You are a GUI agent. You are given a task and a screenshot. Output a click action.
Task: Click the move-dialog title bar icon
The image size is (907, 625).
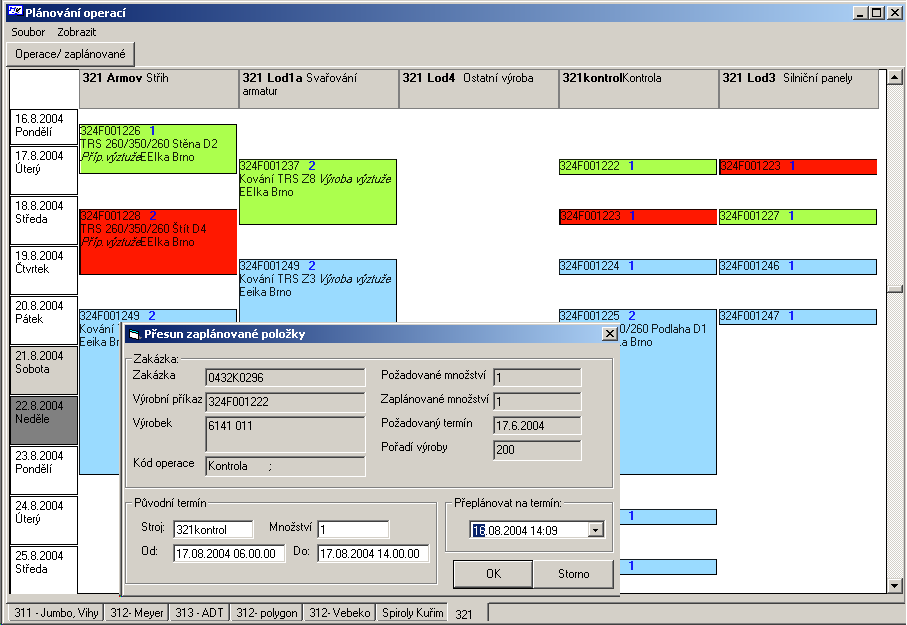[134, 334]
